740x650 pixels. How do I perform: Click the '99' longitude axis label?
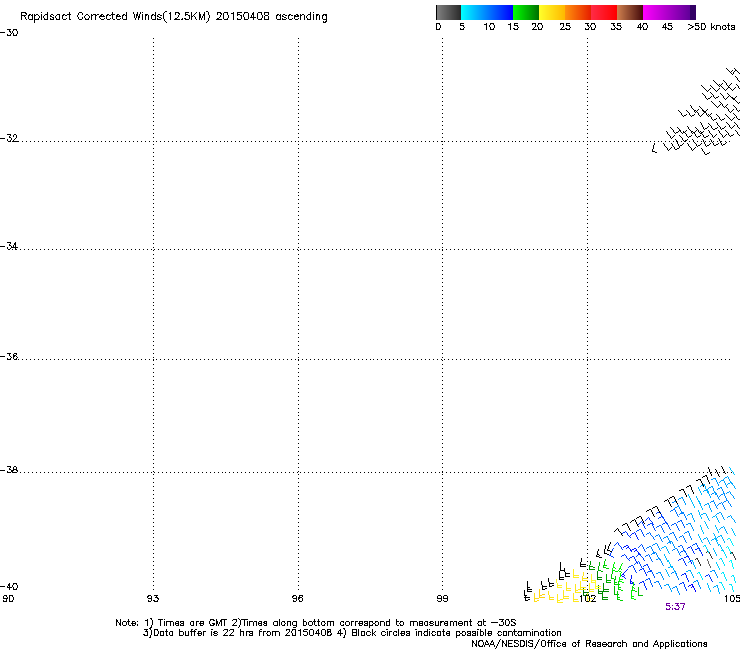coord(442,599)
